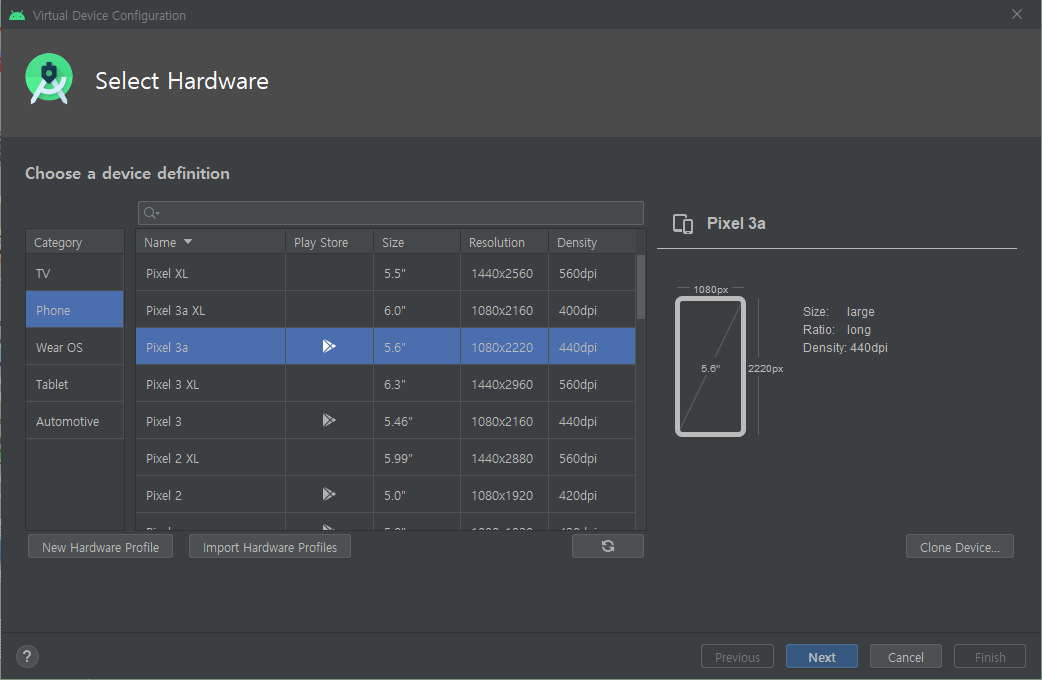Select the TV category
The width and height of the screenshot is (1042, 680).
tap(74, 273)
